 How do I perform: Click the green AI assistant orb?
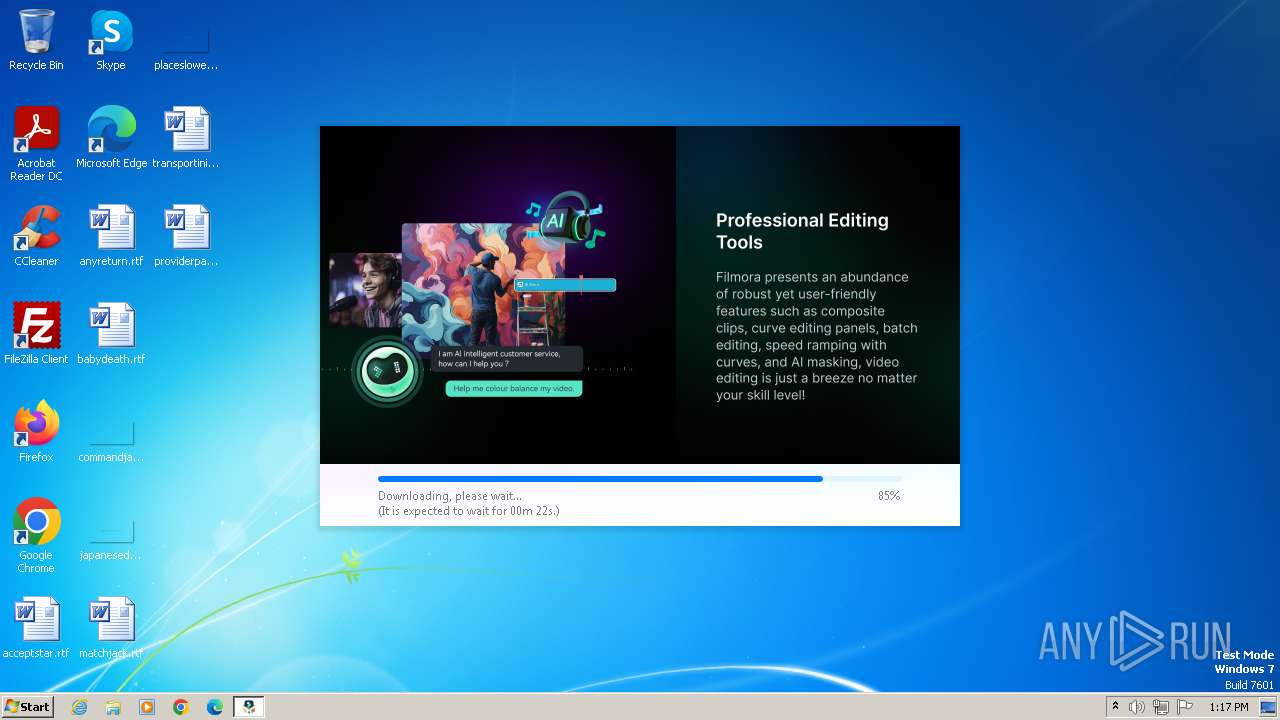click(x=386, y=371)
